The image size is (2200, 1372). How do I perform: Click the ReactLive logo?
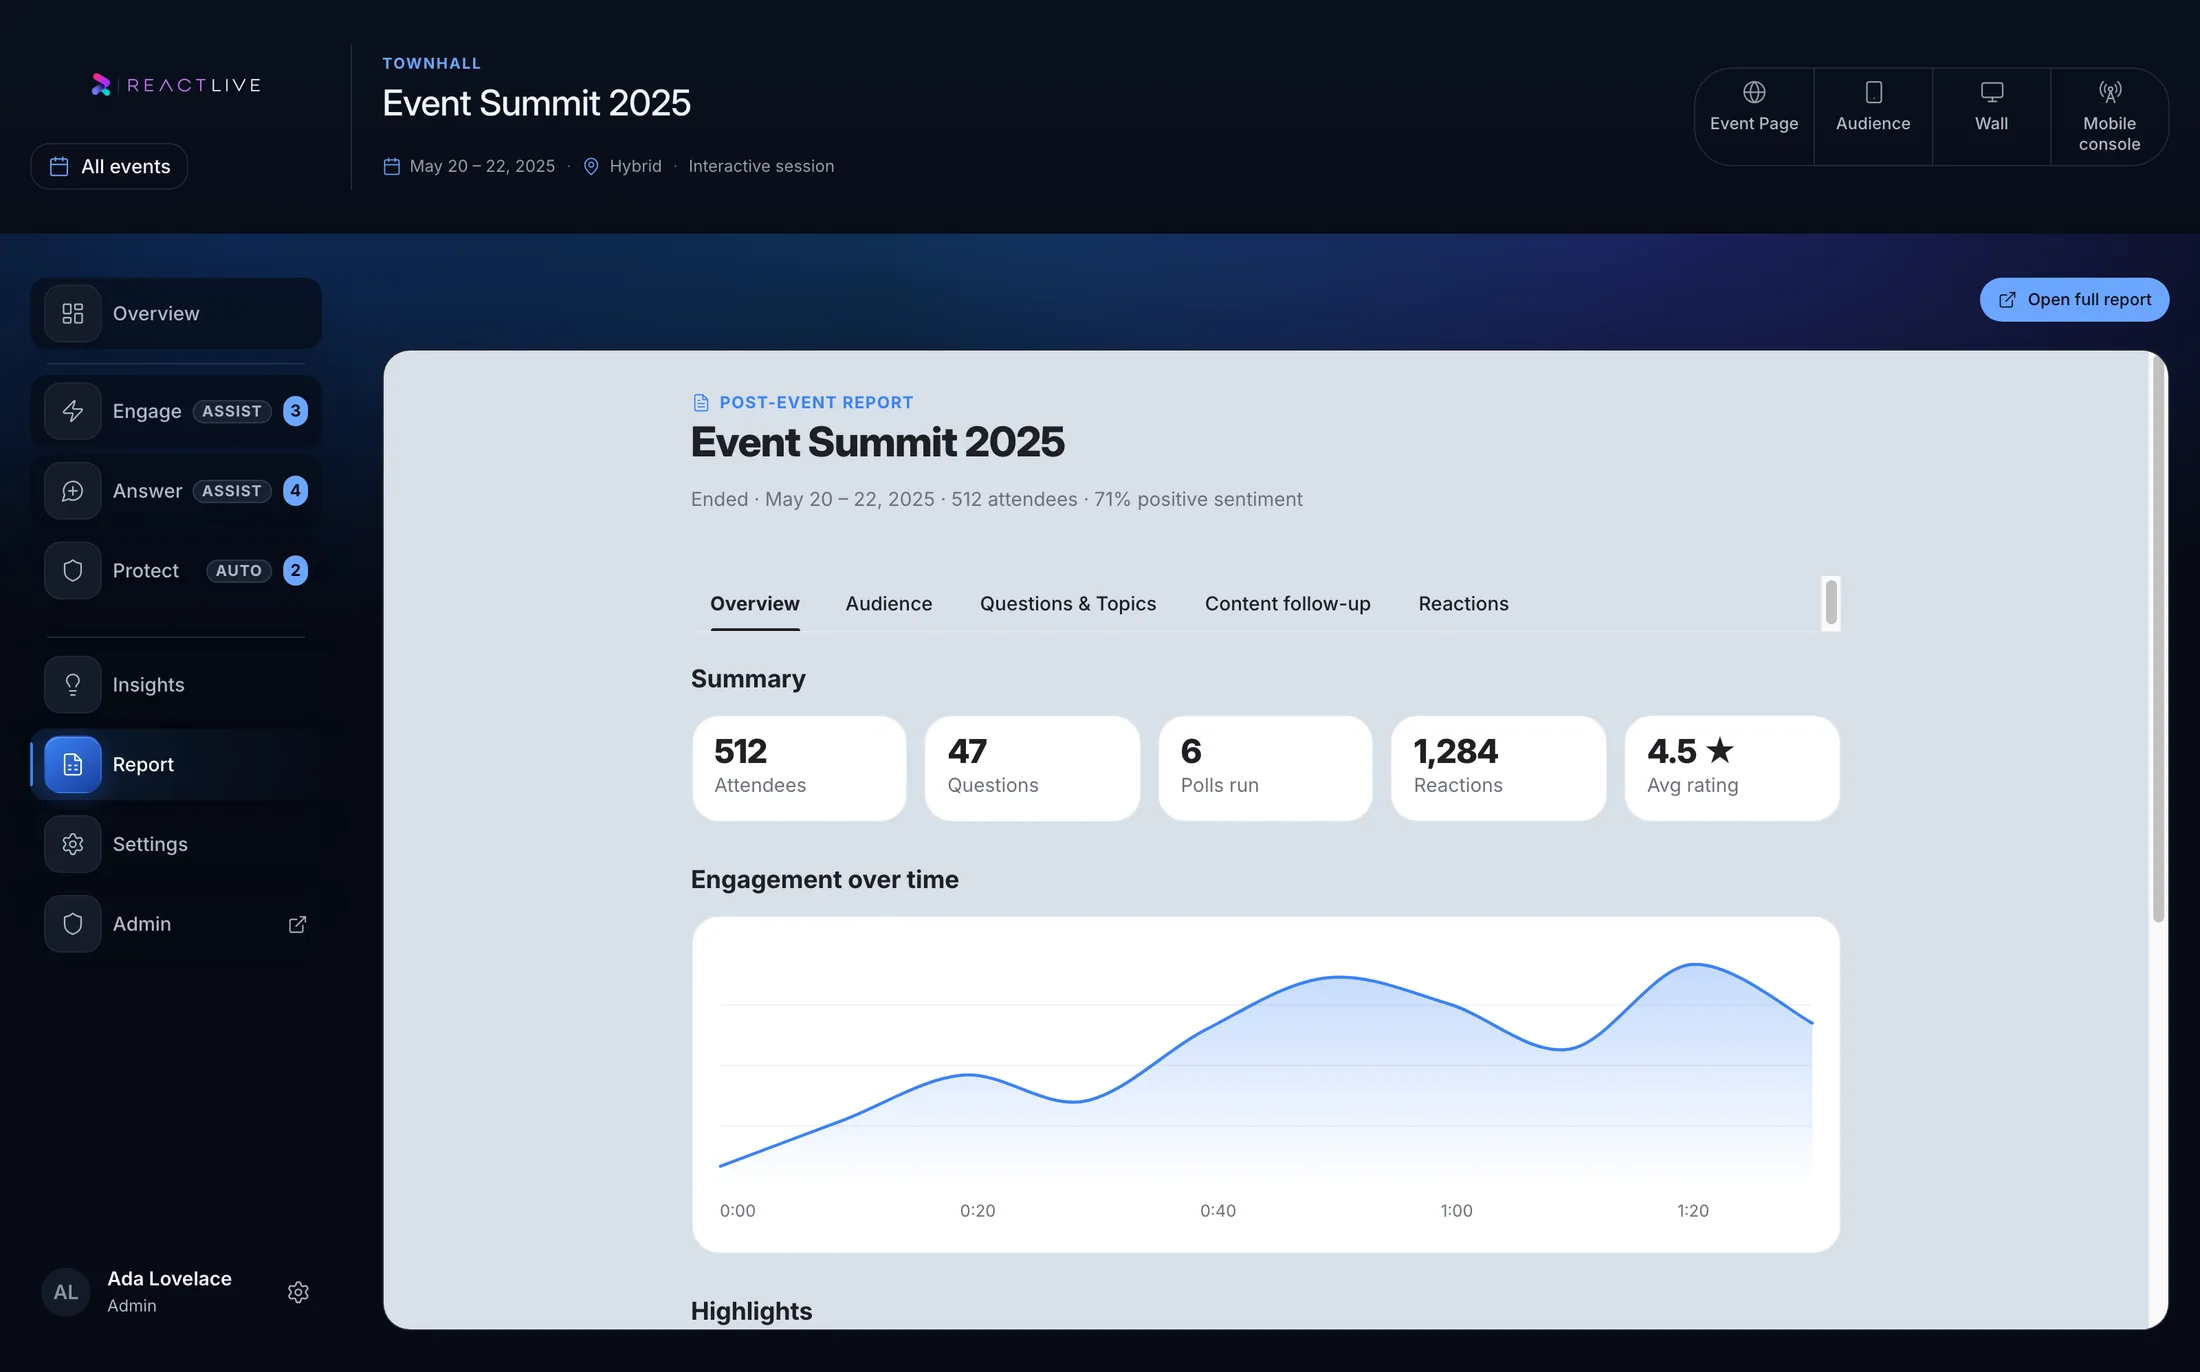[x=176, y=85]
